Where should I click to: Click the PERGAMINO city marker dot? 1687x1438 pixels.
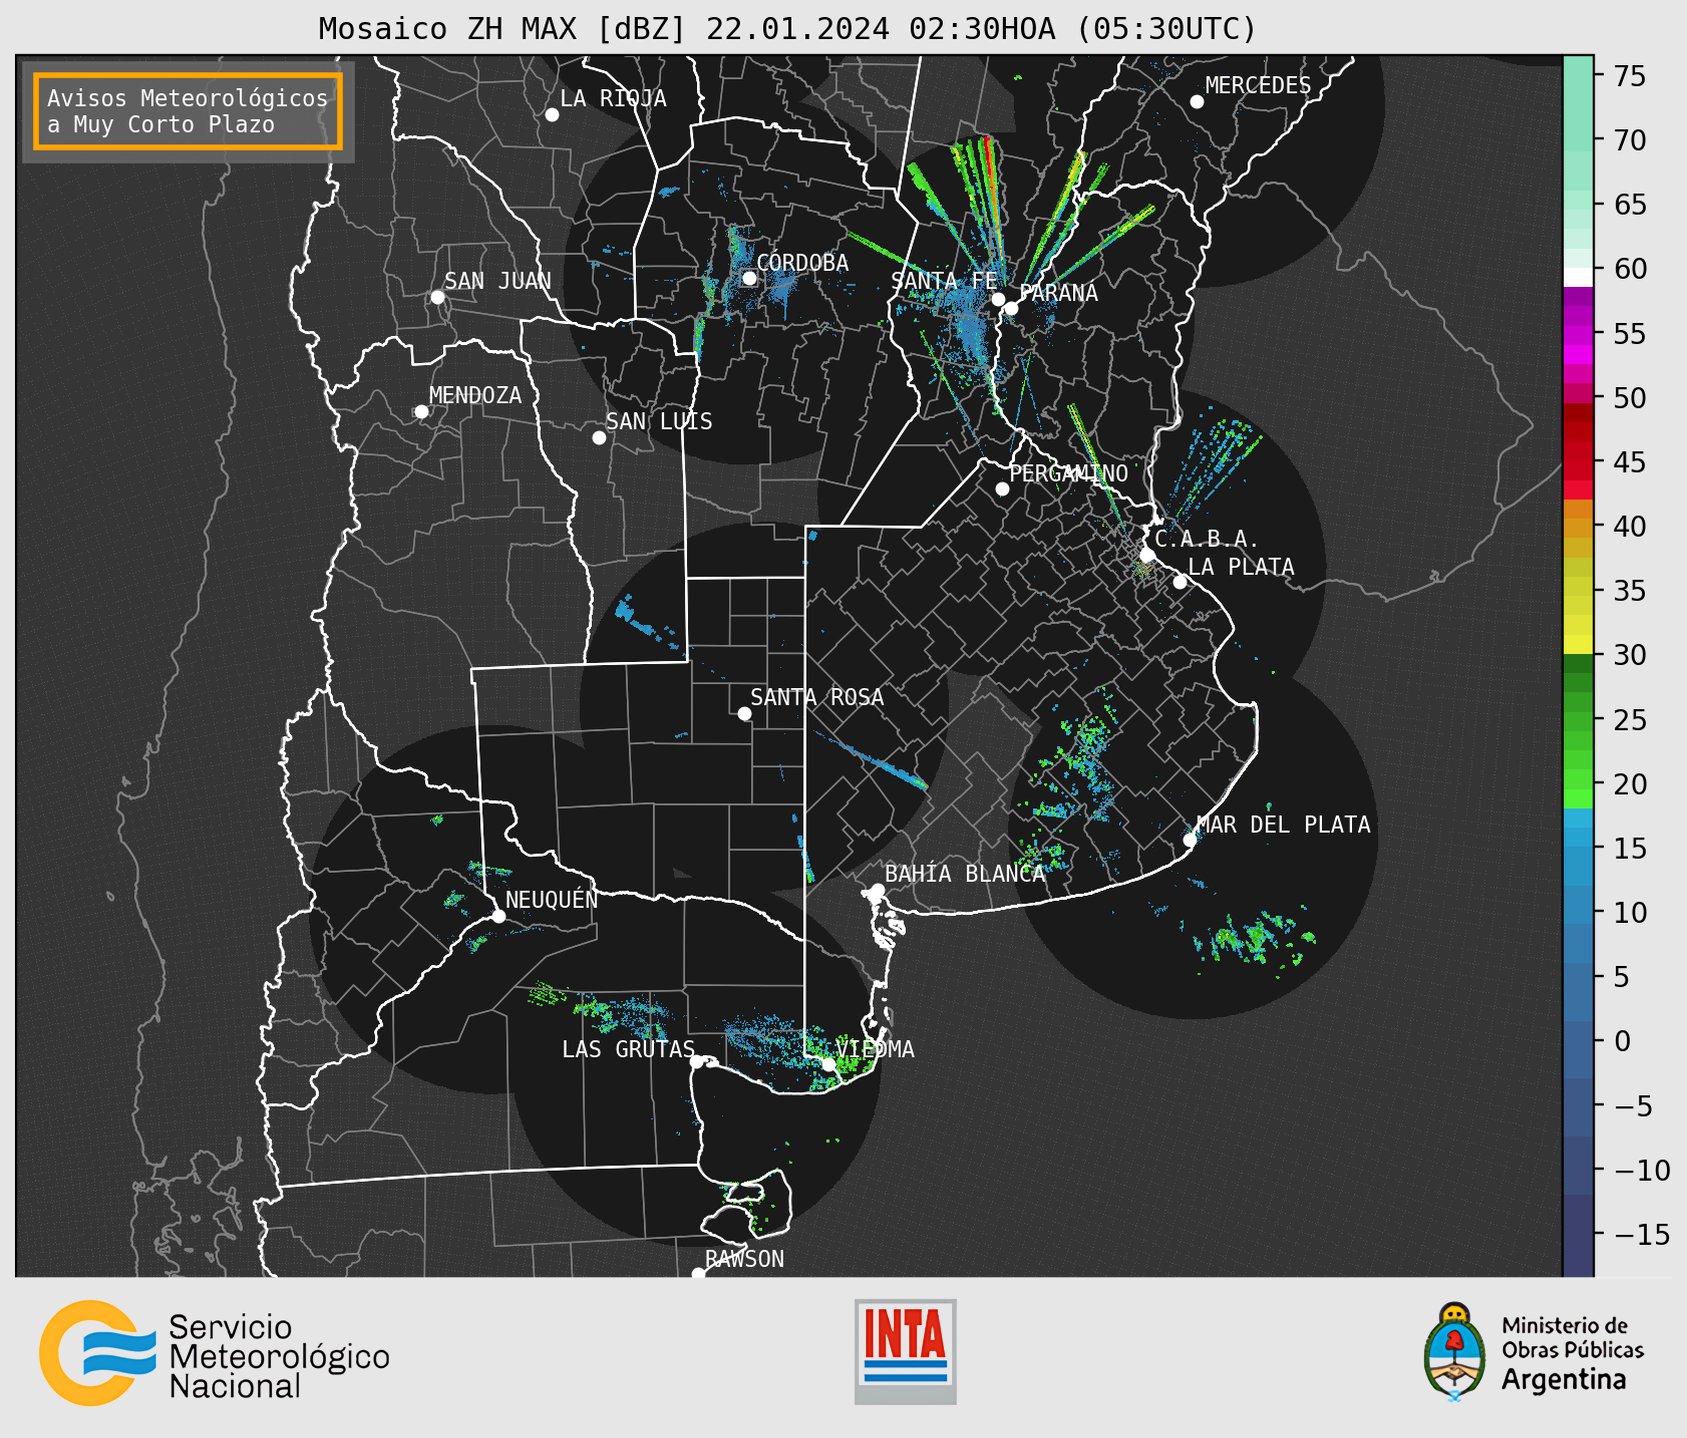point(1002,489)
